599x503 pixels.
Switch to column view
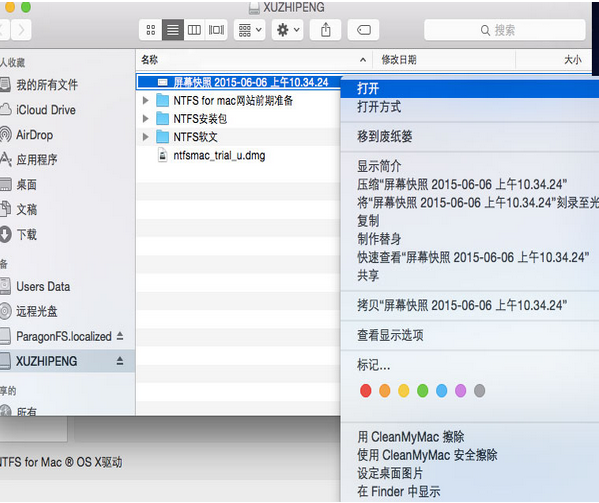pyautogui.click(x=194, y=30)
